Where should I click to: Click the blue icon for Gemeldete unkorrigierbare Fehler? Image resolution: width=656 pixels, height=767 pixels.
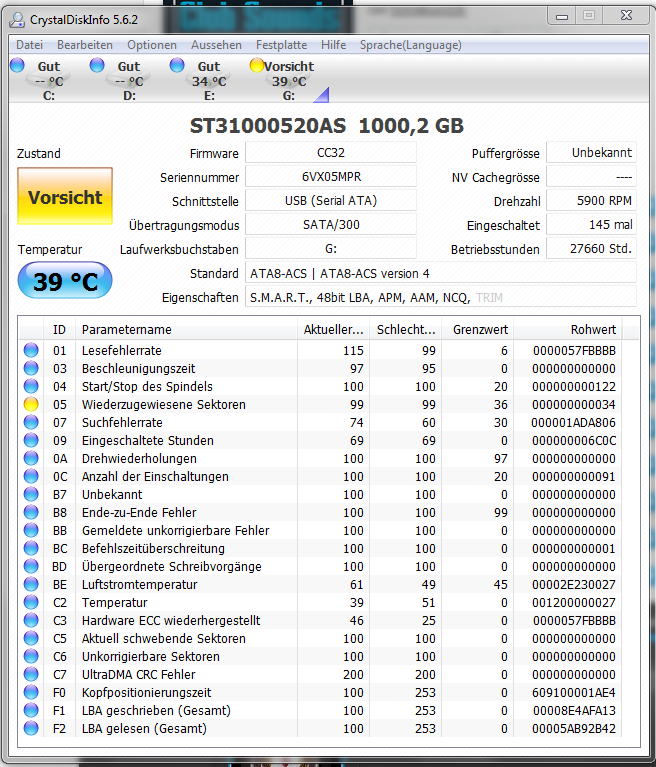31,530
